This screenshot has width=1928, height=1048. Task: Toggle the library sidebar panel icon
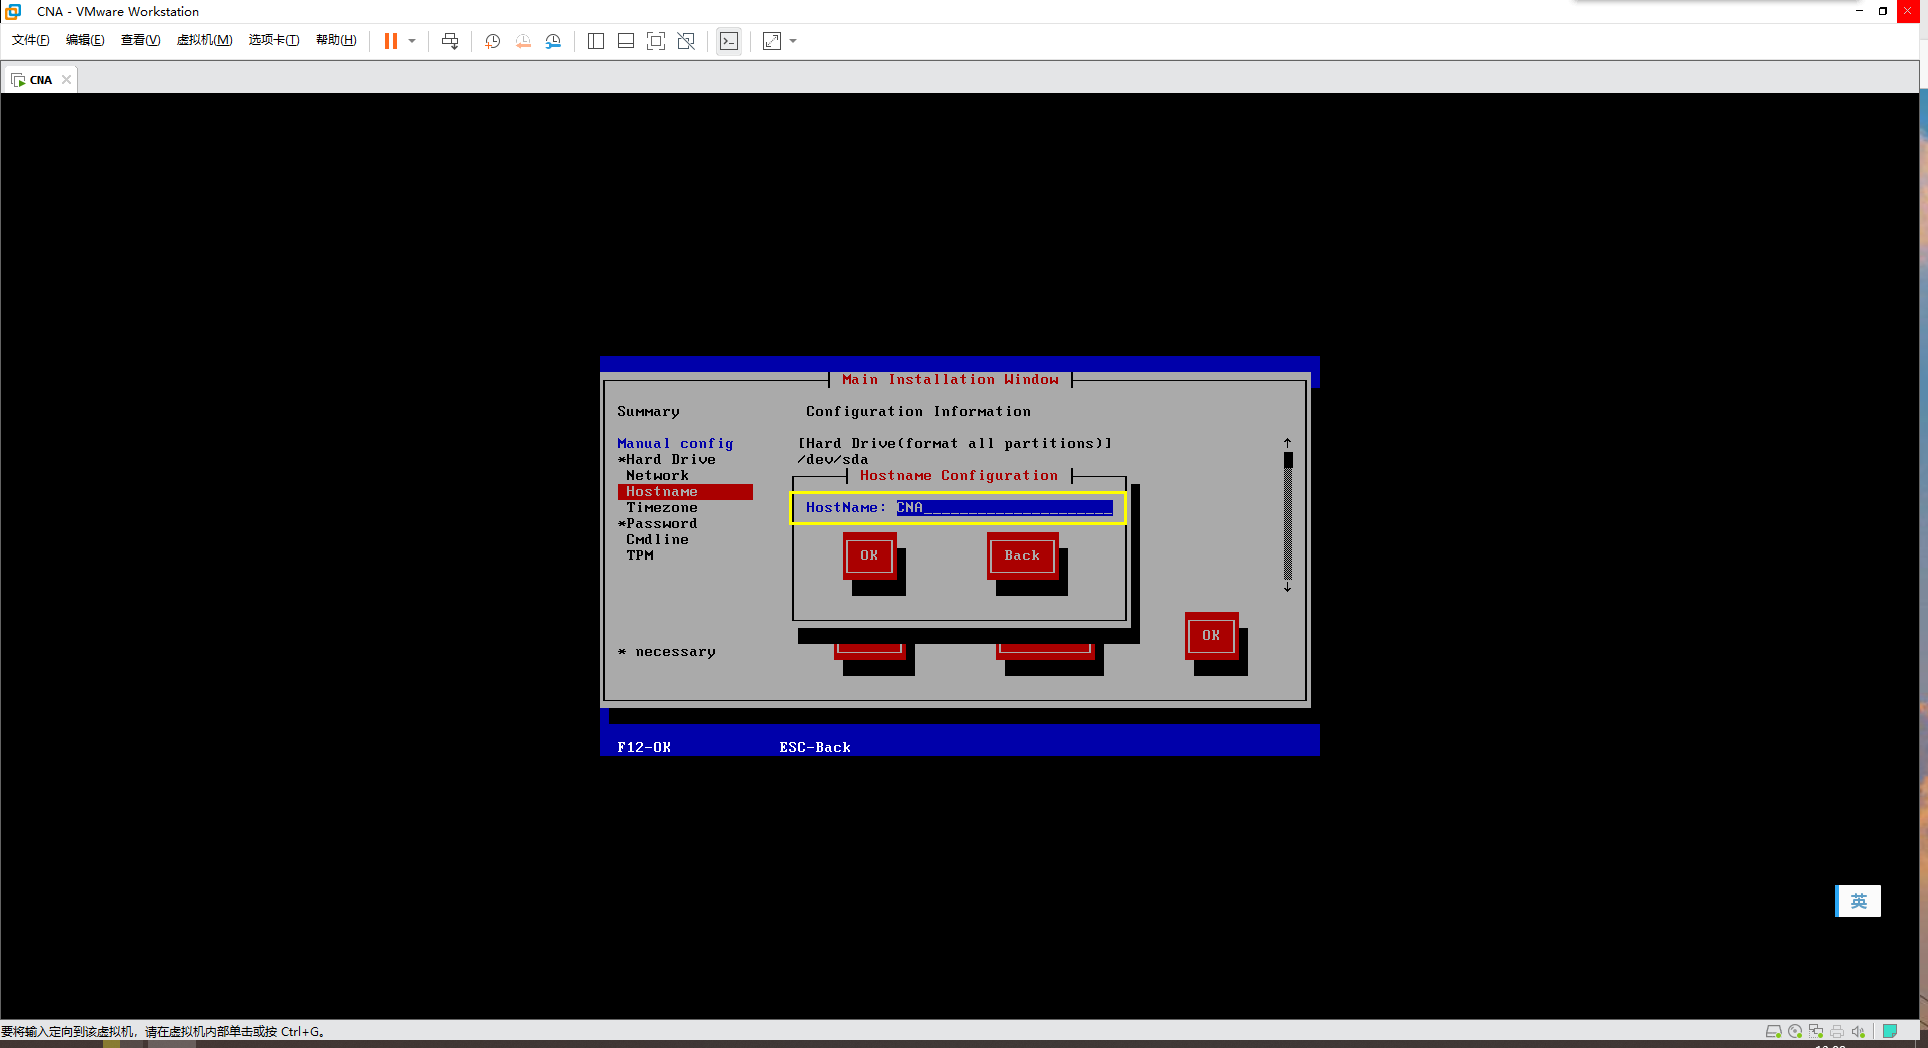[596, 41]
